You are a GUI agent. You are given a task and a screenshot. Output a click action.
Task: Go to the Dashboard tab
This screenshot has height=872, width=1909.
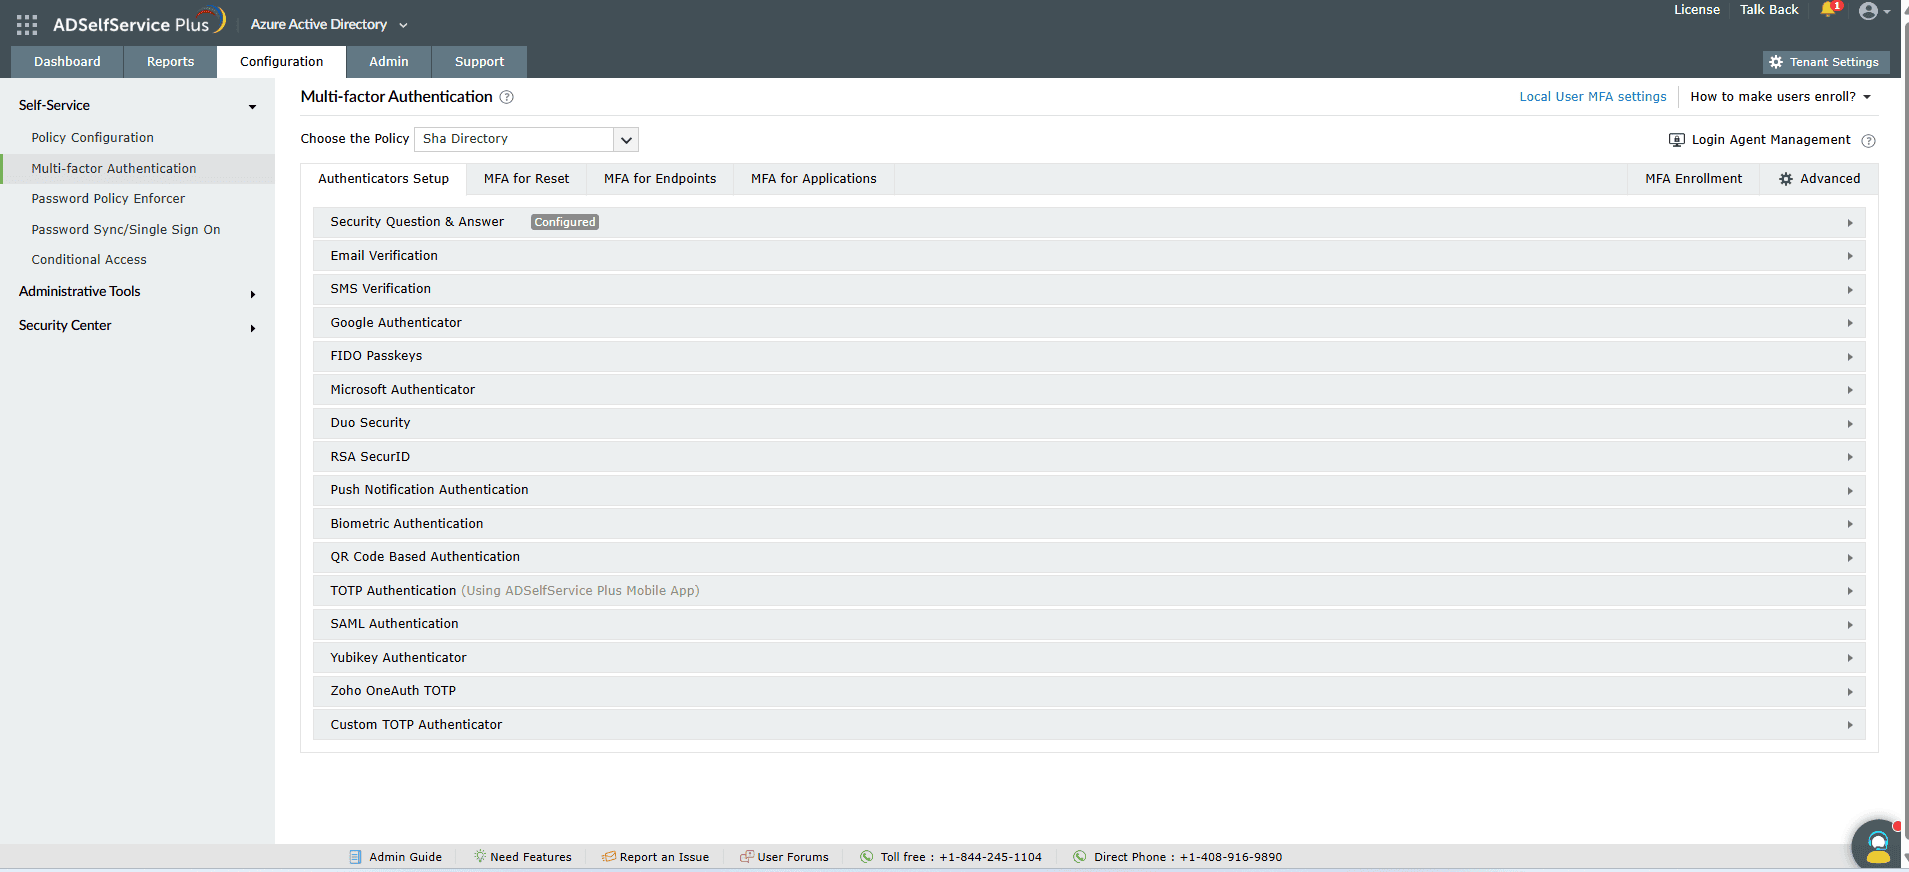(x=67, y=62)
